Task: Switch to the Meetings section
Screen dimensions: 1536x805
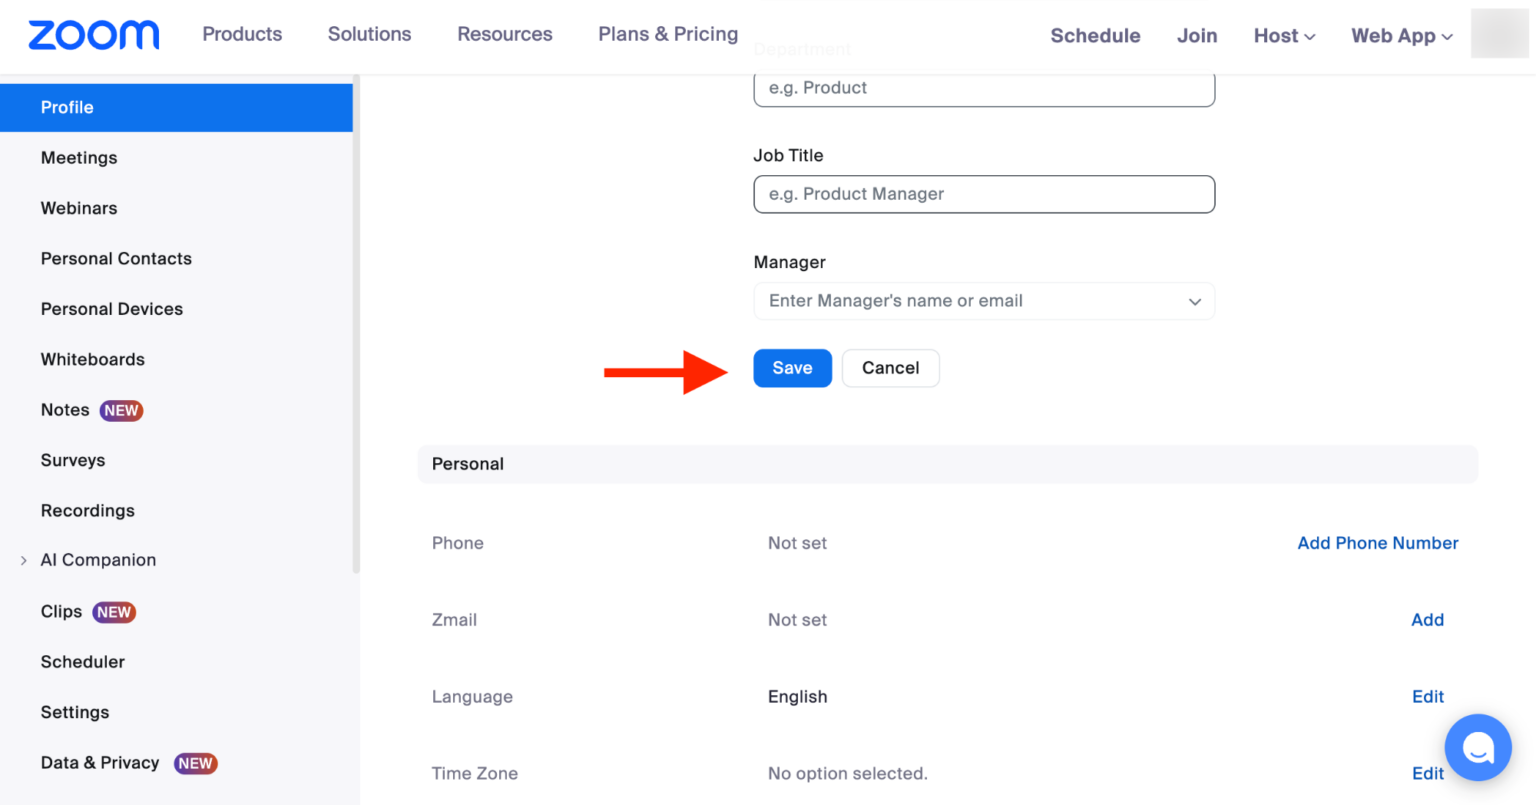Action: [x=79, y=157]
